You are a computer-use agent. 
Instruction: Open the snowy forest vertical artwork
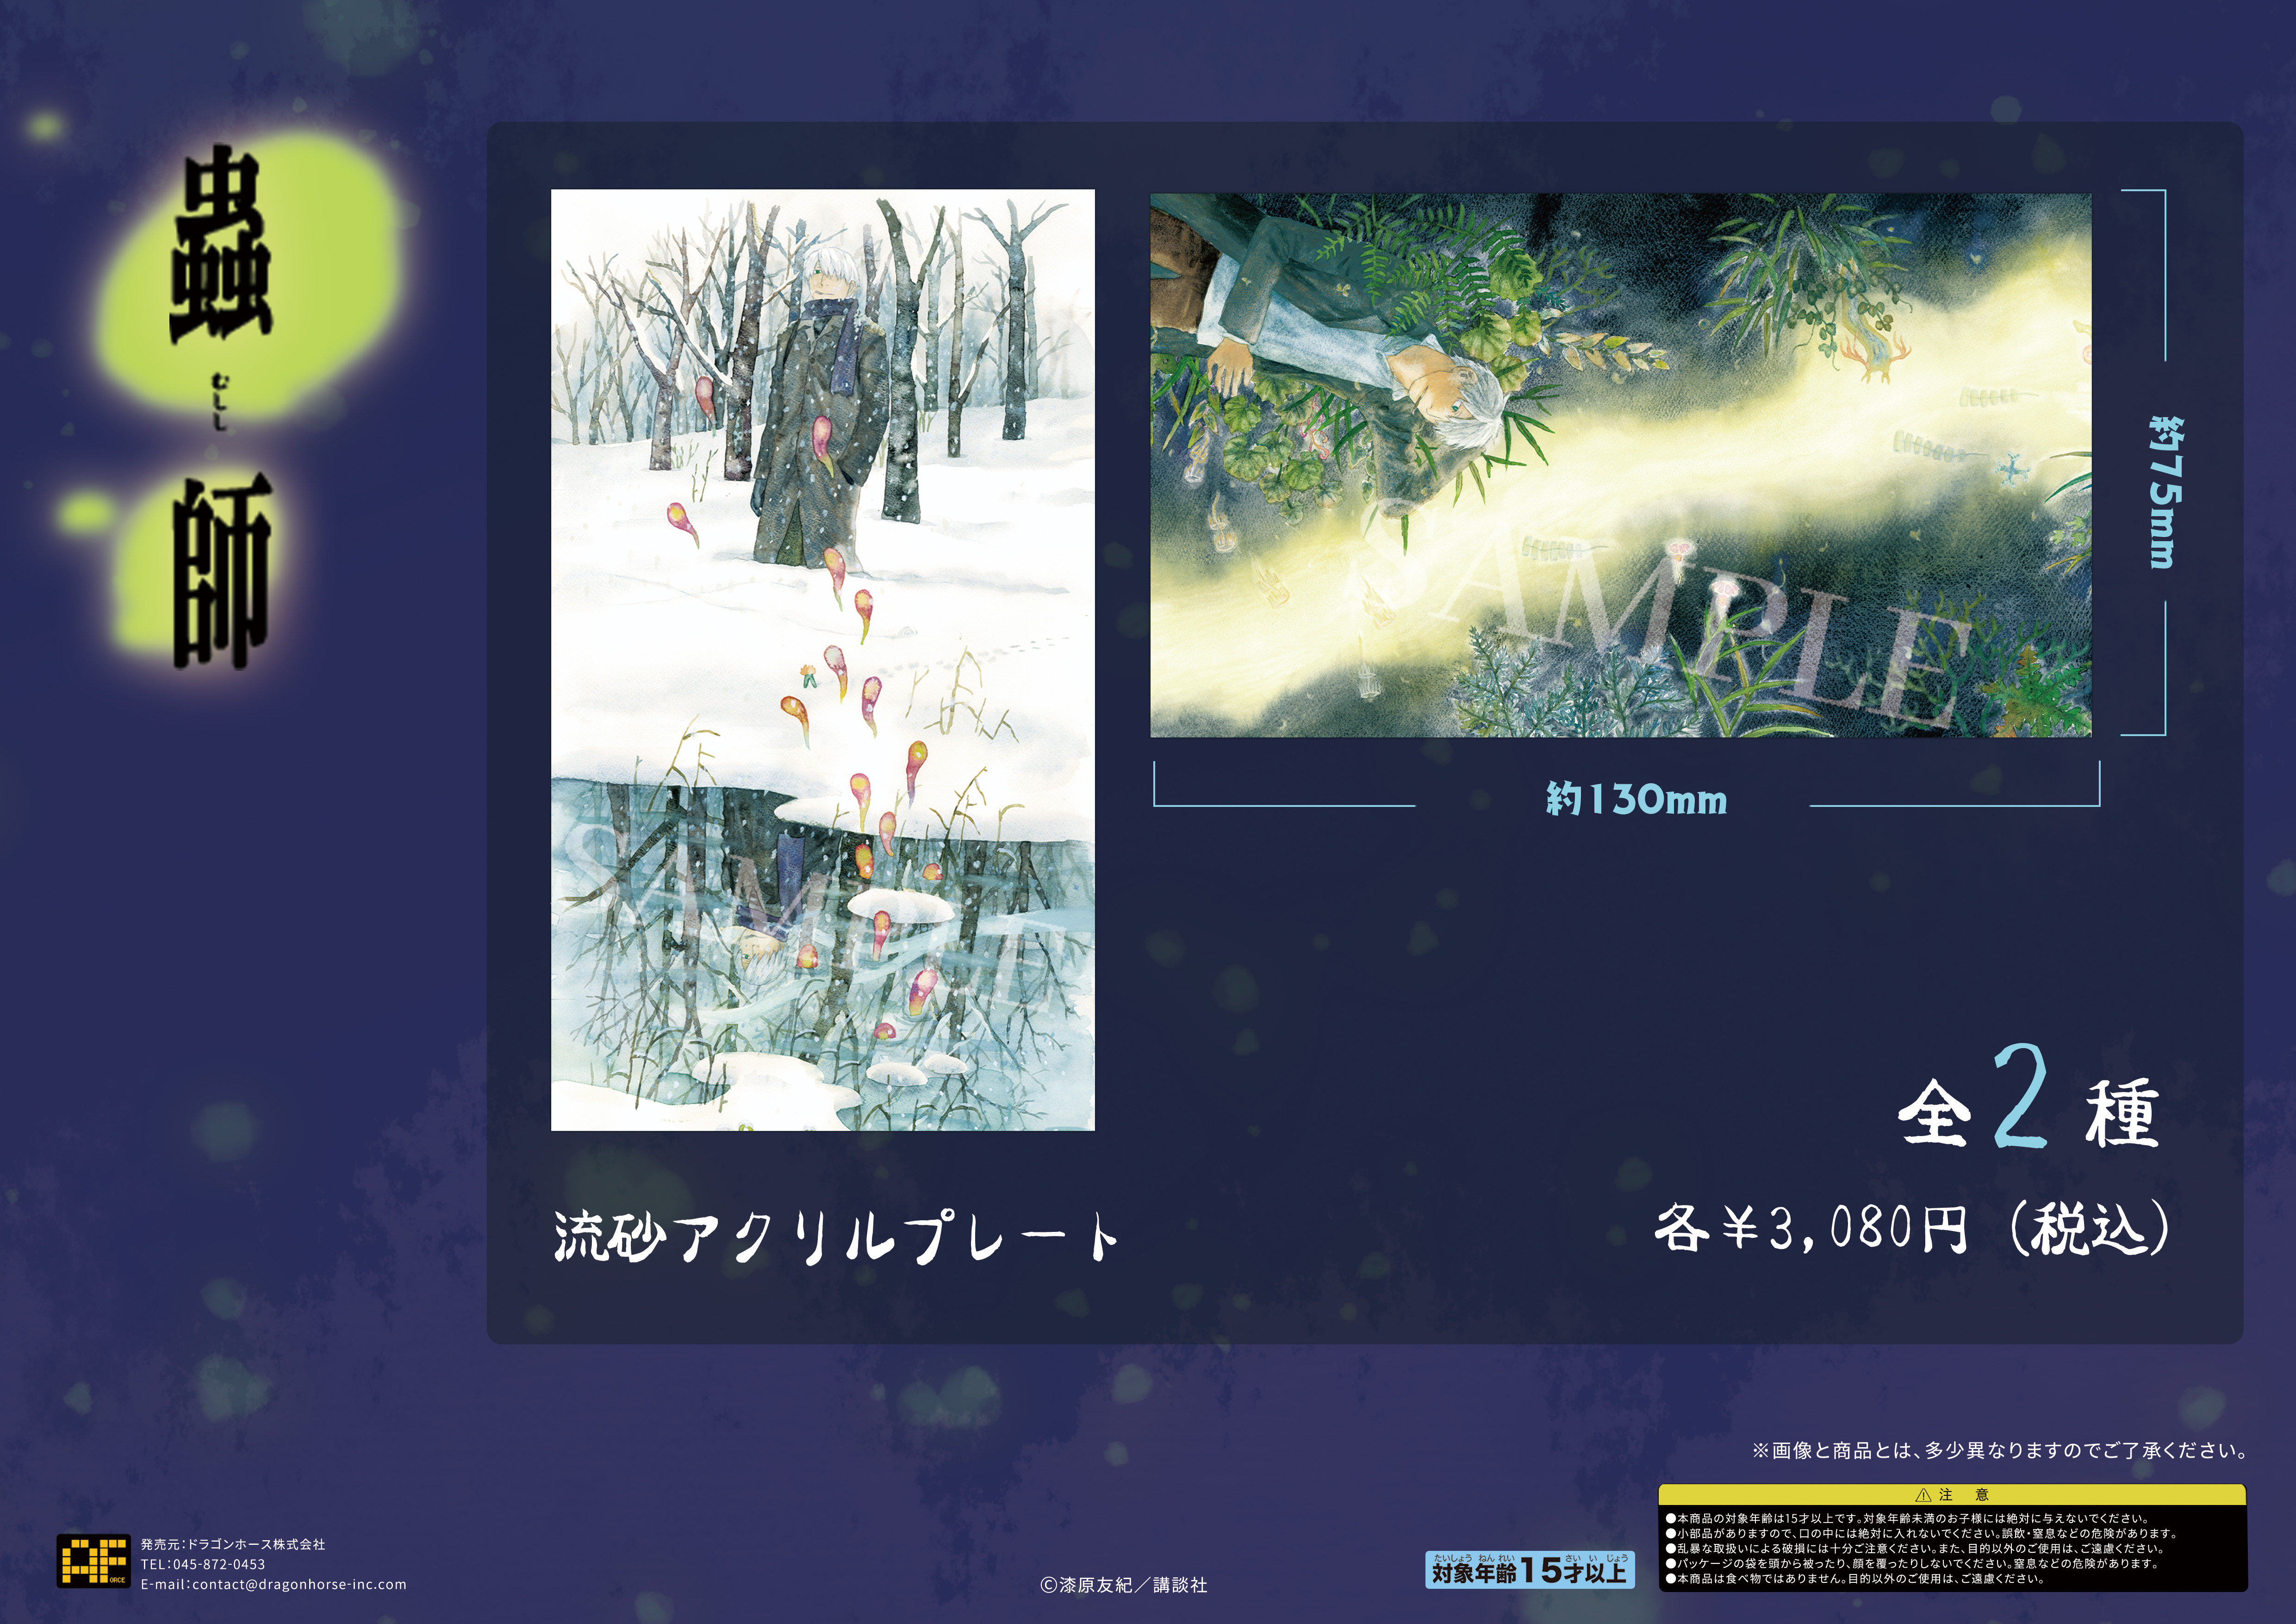pos(822,659)
